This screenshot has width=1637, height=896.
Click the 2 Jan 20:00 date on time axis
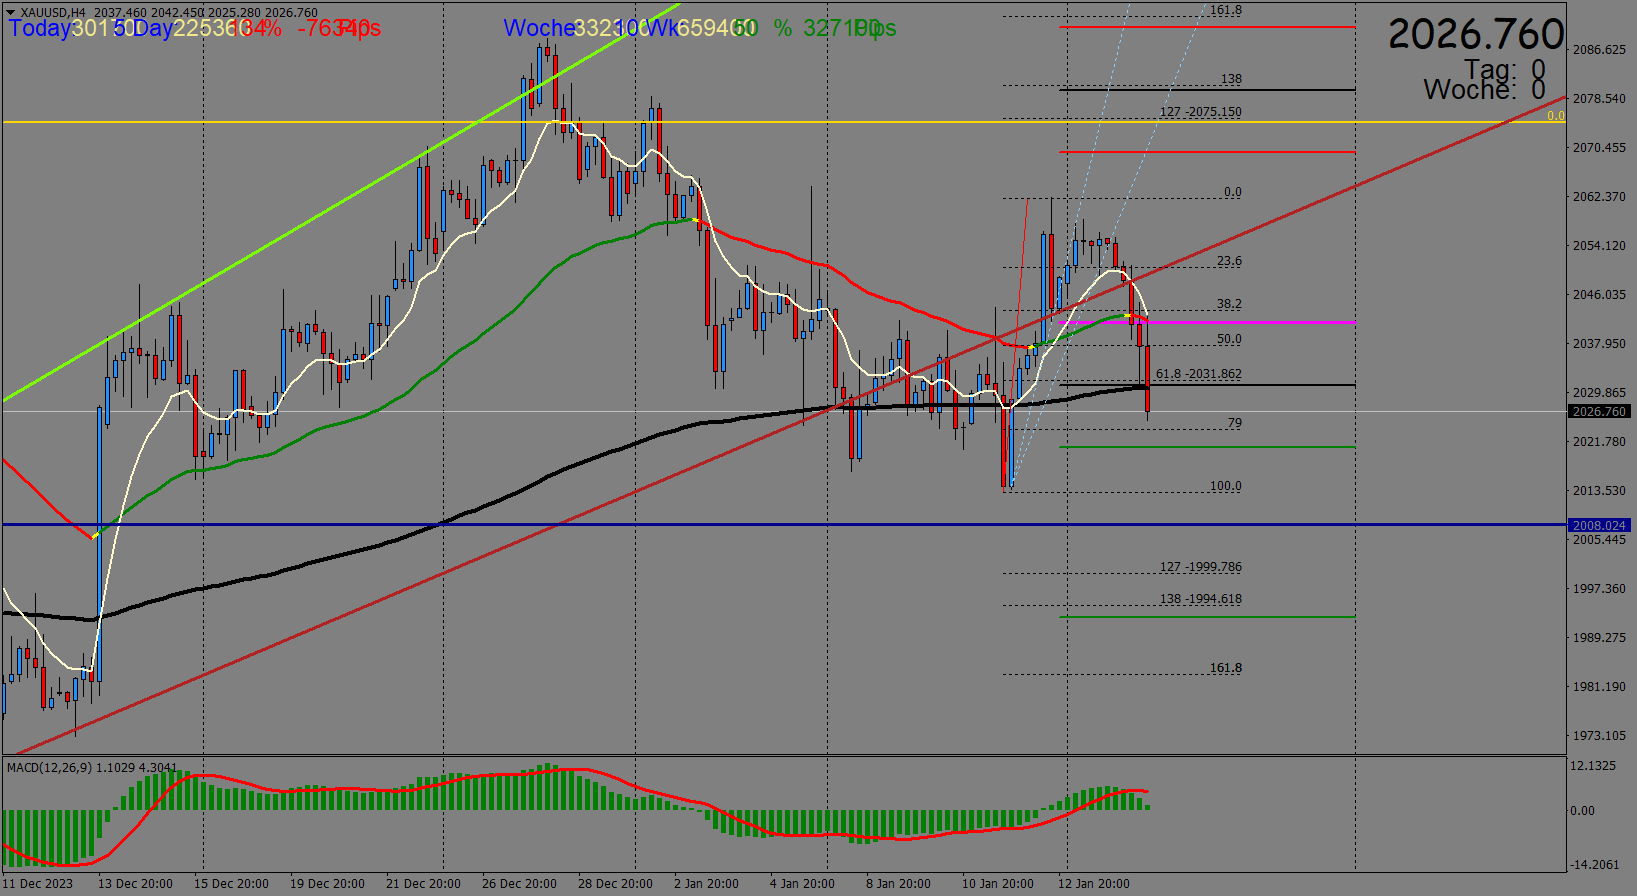tap(706, 883)
